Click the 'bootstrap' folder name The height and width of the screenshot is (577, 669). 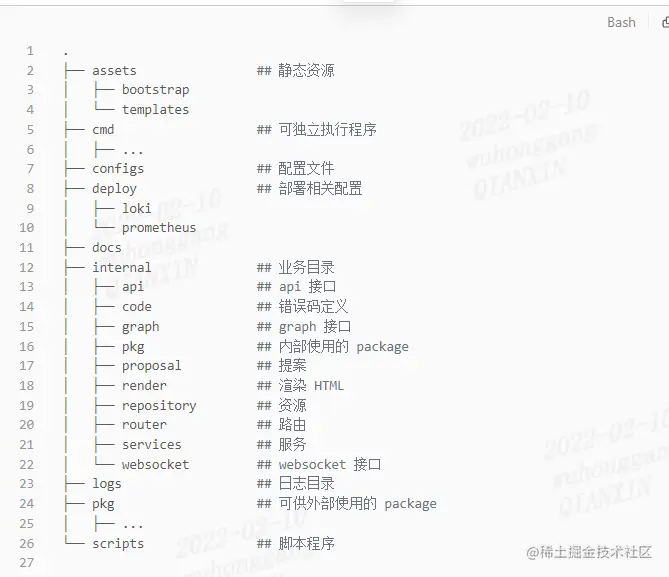click(155, 90)
